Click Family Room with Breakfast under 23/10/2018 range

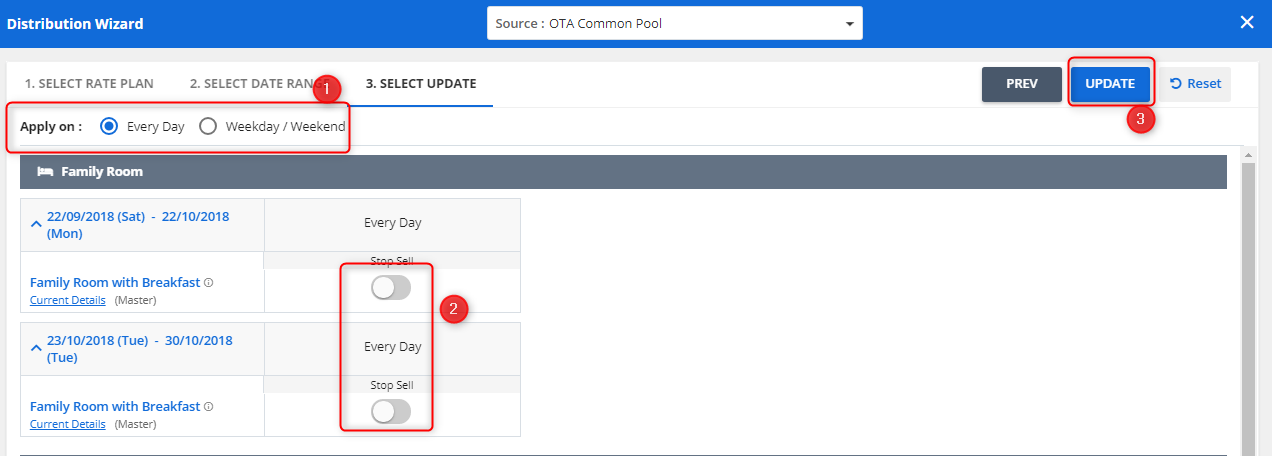pos(115,407)
